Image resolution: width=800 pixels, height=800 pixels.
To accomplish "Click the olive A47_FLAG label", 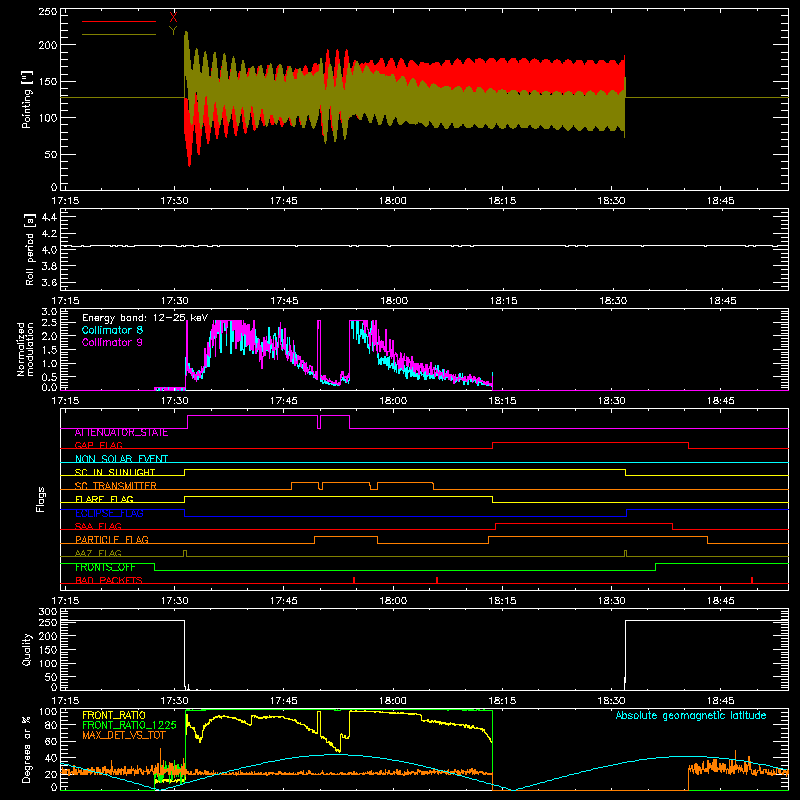I will [x=98, y=553].
